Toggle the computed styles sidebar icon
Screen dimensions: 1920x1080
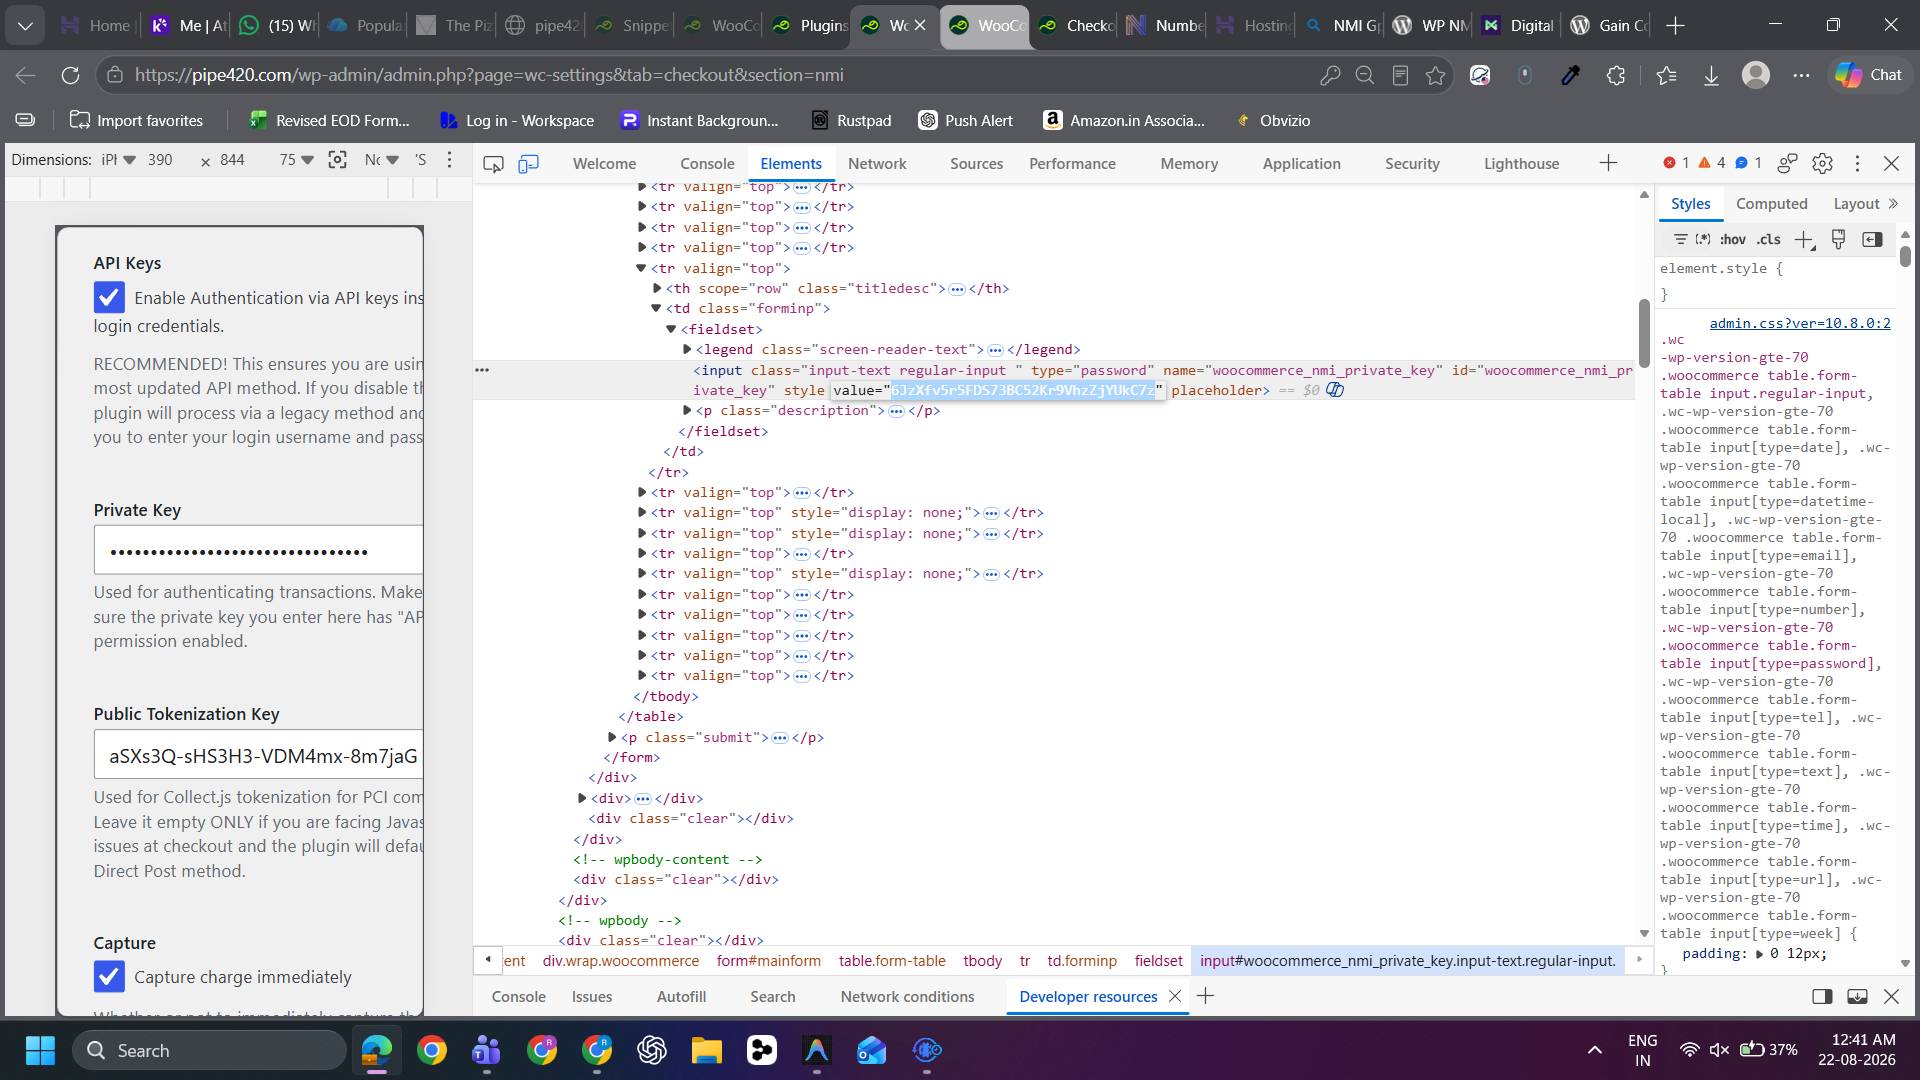coord(1872,239)
